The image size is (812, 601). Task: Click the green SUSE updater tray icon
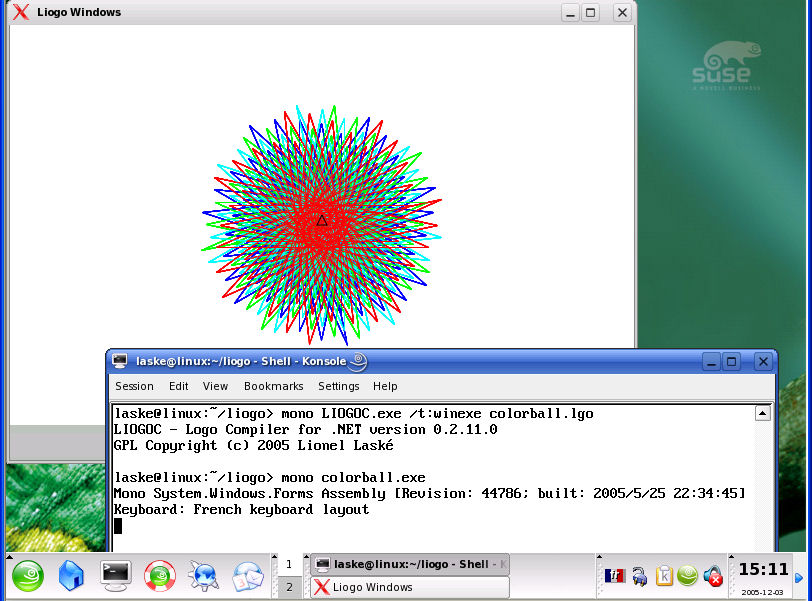(688, 575)
